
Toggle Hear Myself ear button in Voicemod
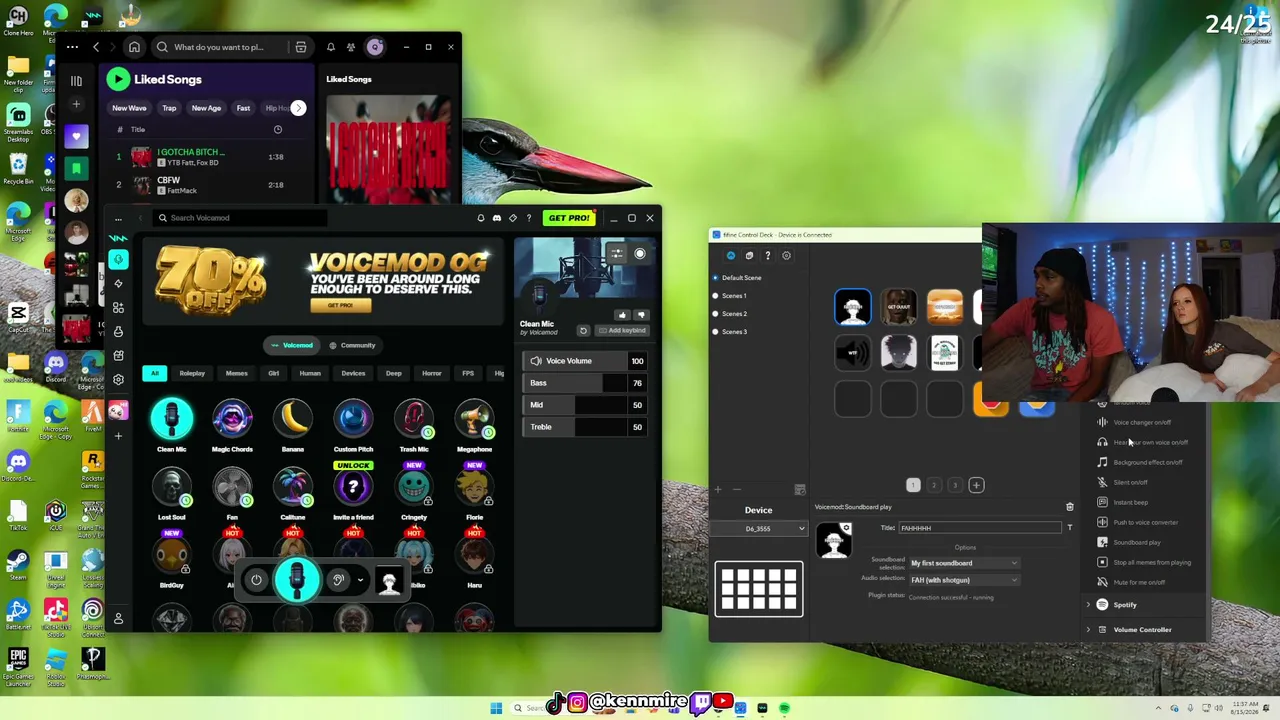click(338, 580)
